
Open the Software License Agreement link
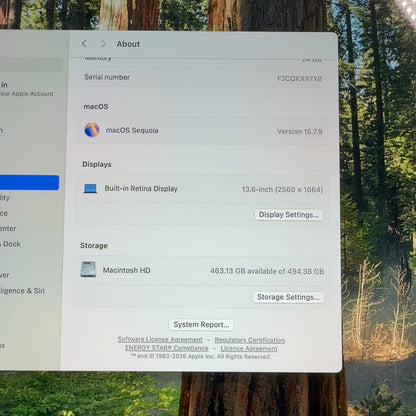click(160, 339)
